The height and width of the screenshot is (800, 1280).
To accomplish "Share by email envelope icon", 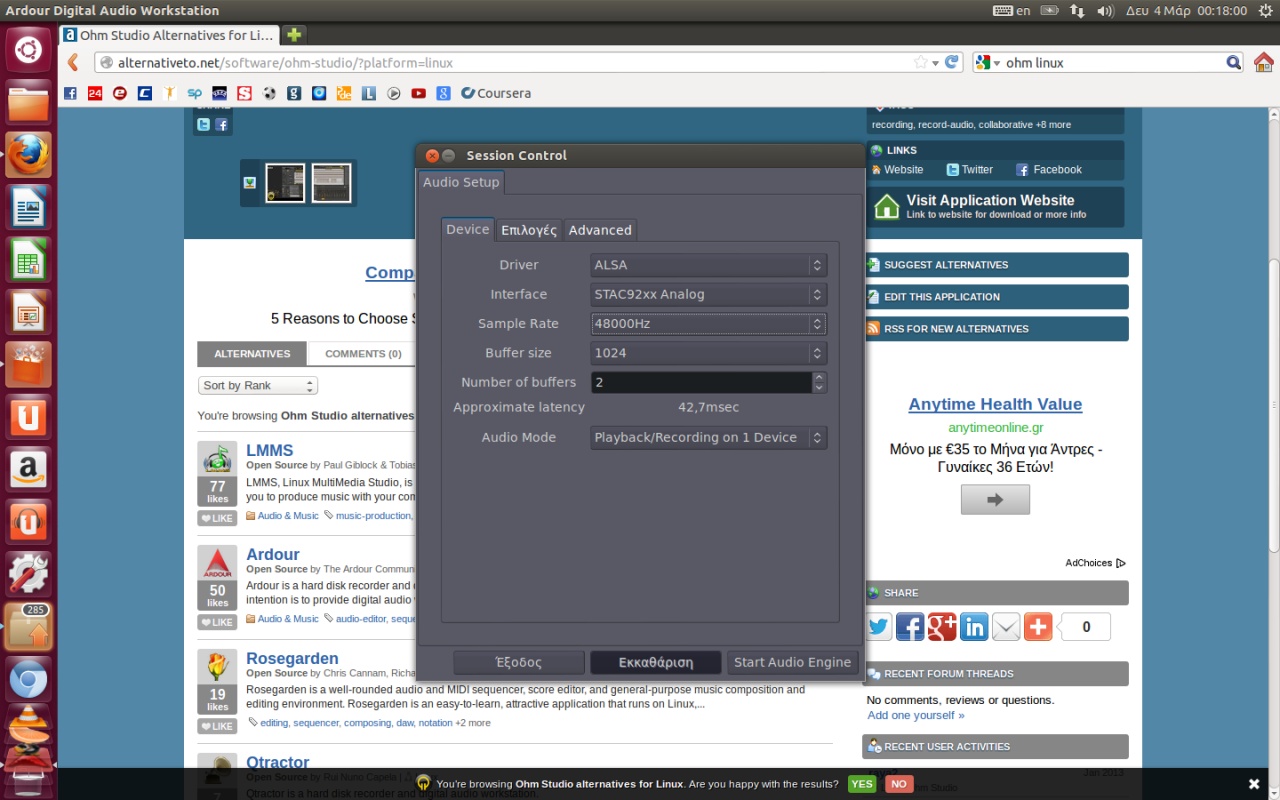I will tap(1006, 627).
